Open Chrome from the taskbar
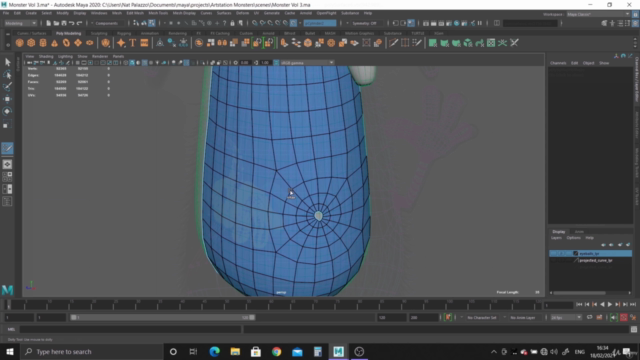This screenshot has width=640, height=360. [276, 351]
